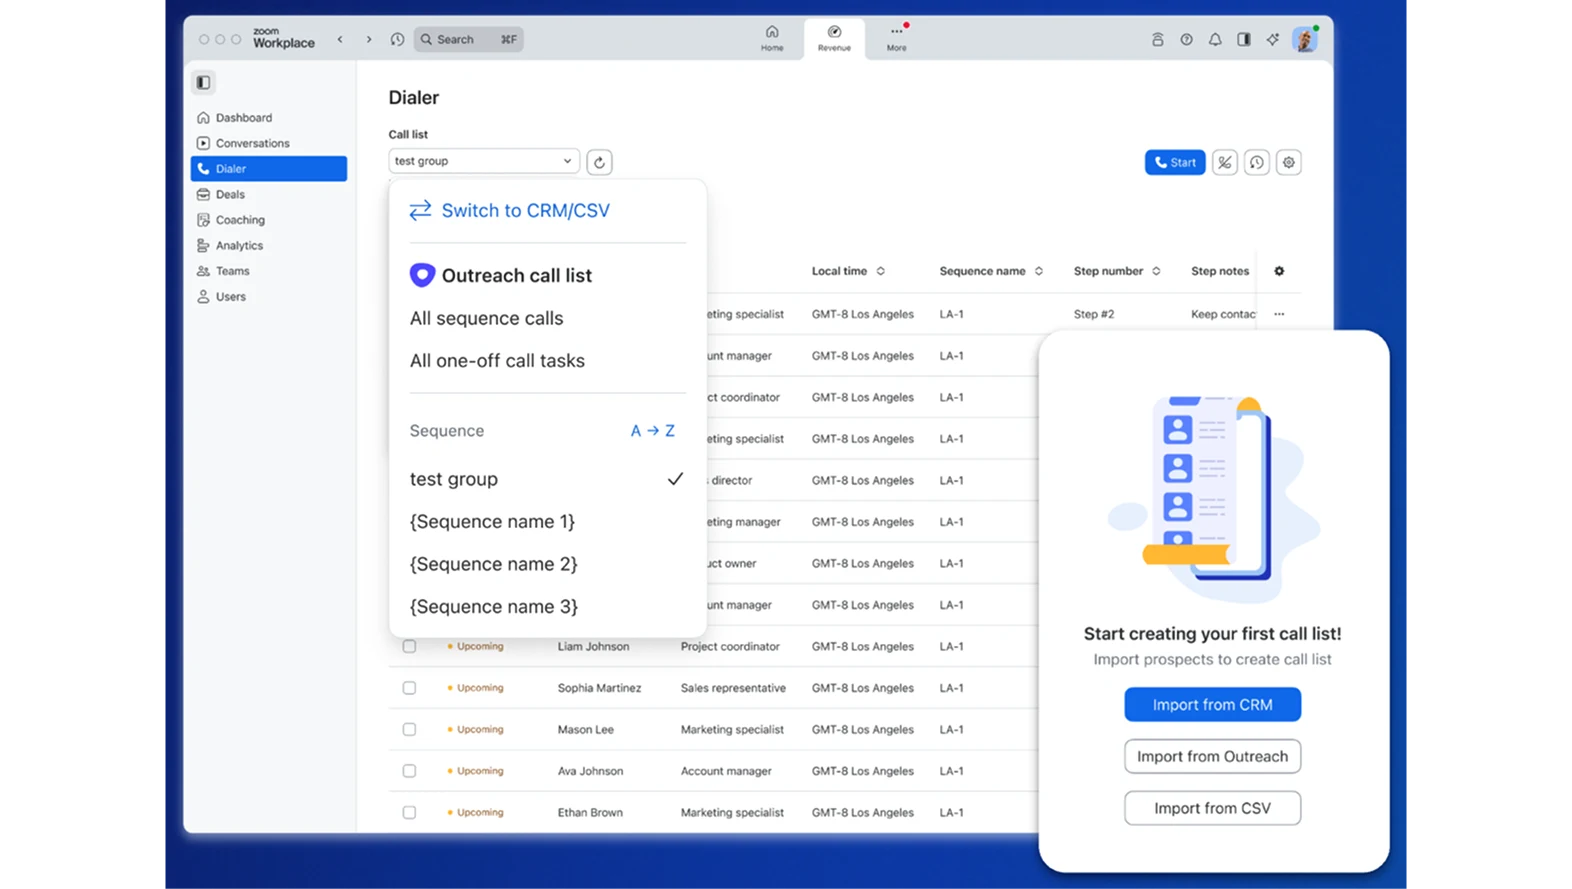Open the call history clock icon
1572x889 pixels.
tap(1256, 162)
